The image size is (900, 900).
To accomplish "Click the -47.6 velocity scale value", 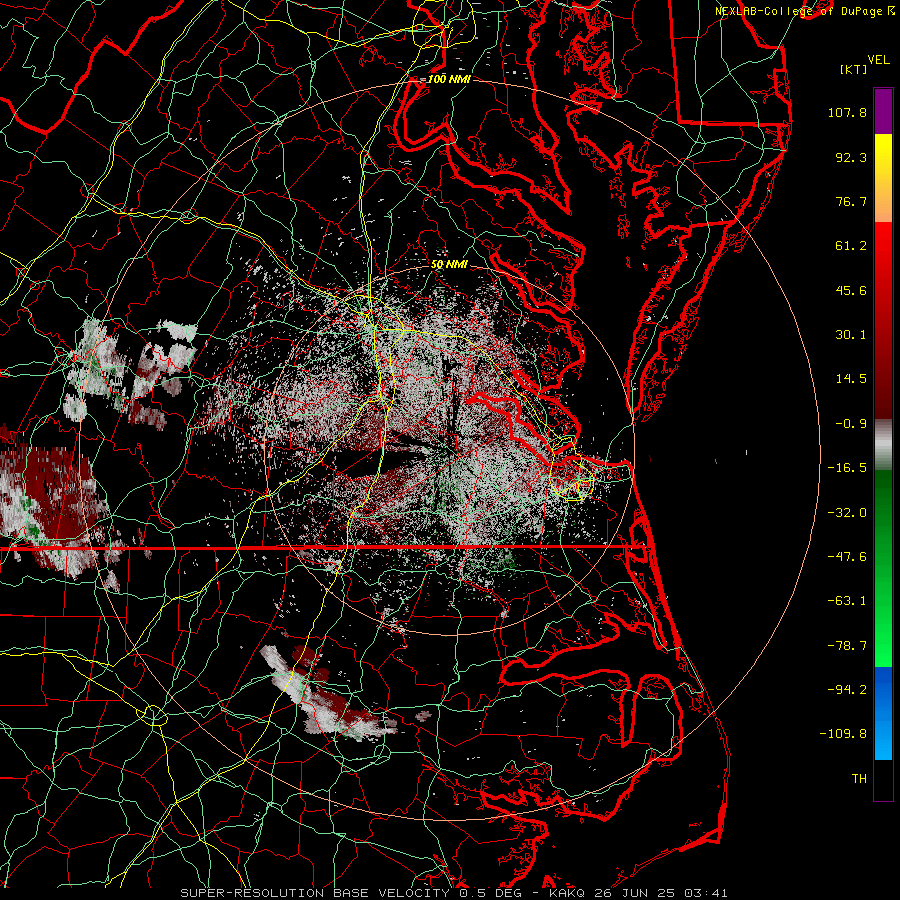I will 847,557.
